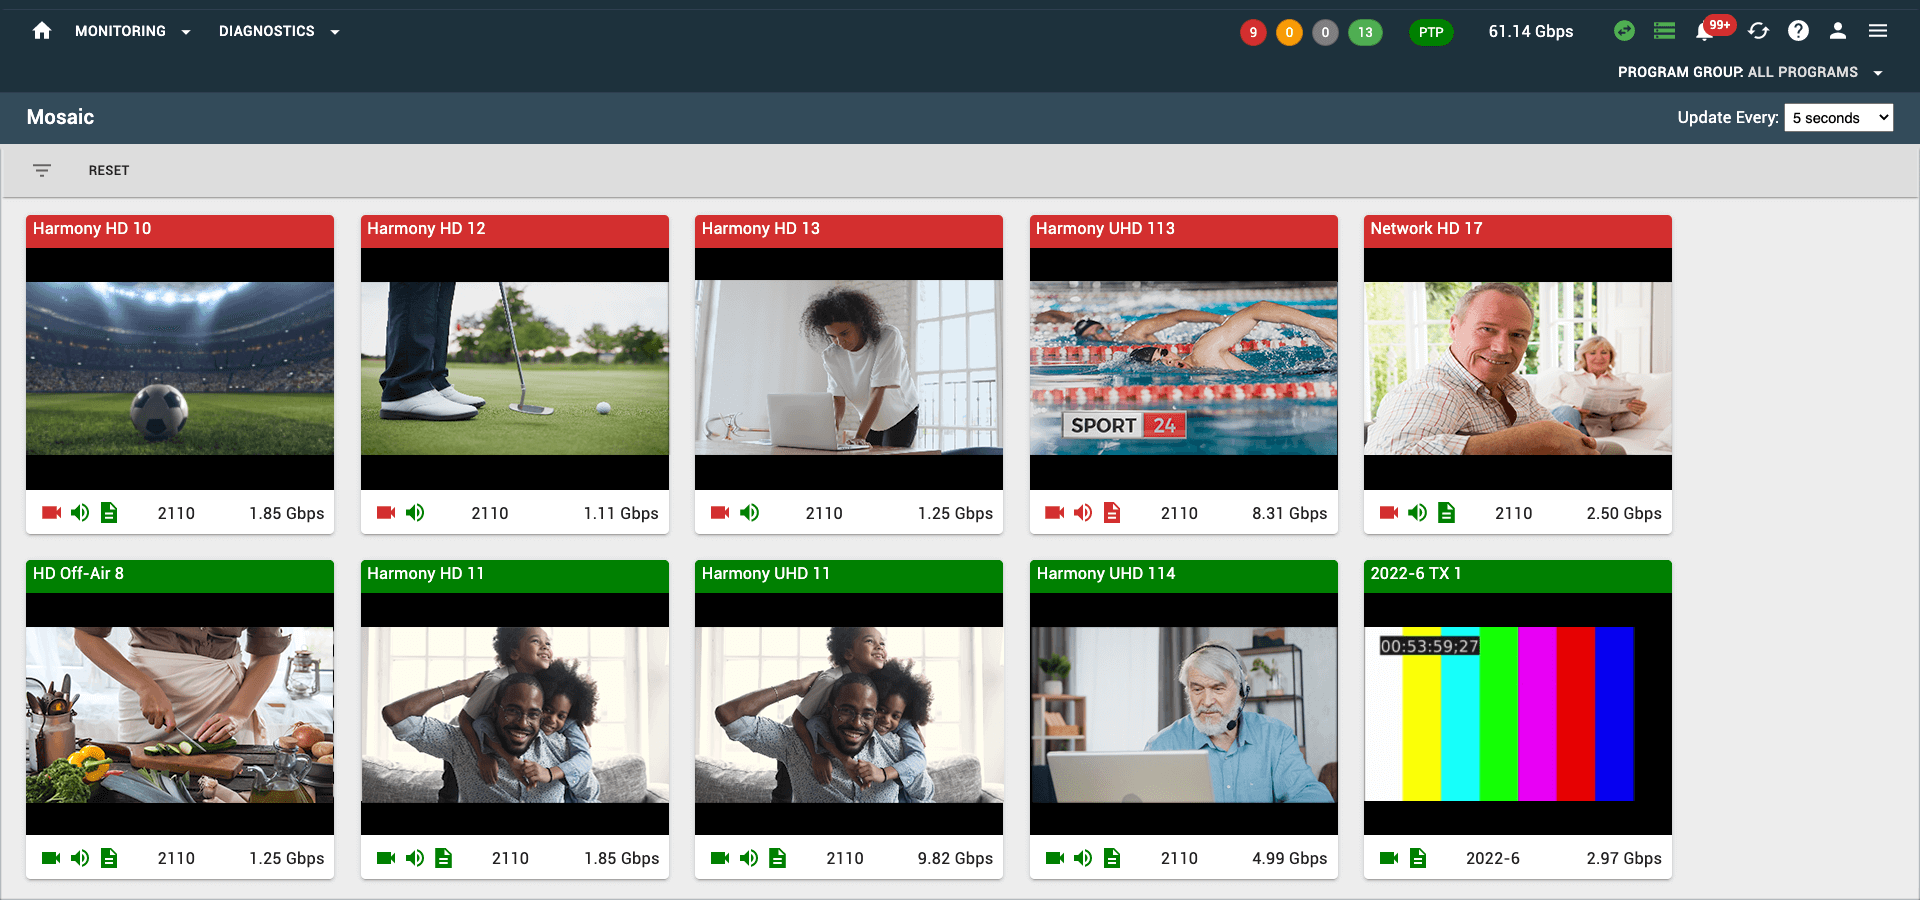
Task: Click the 4.99 Gbps bitrate value
Action: (x=1290, y=858)
